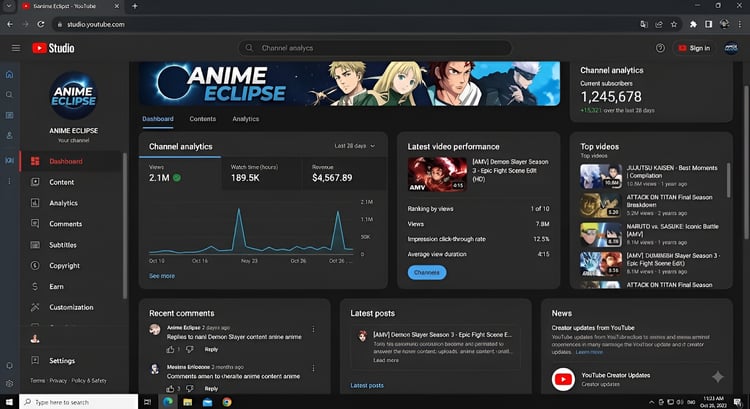This screenshot has width=750, height=409.
Task: Switch to the Analytics tab under the banner
Action: pos(245,119)
